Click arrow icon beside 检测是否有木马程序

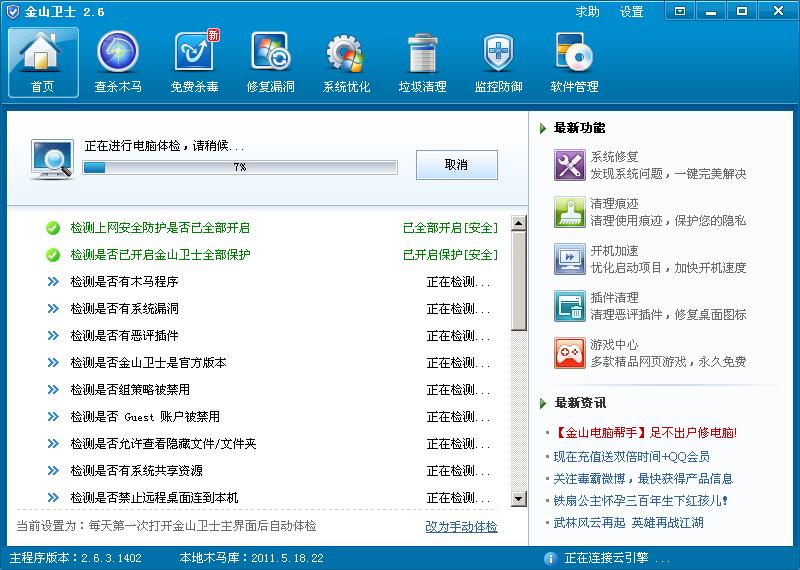click(x=53, y=282)
